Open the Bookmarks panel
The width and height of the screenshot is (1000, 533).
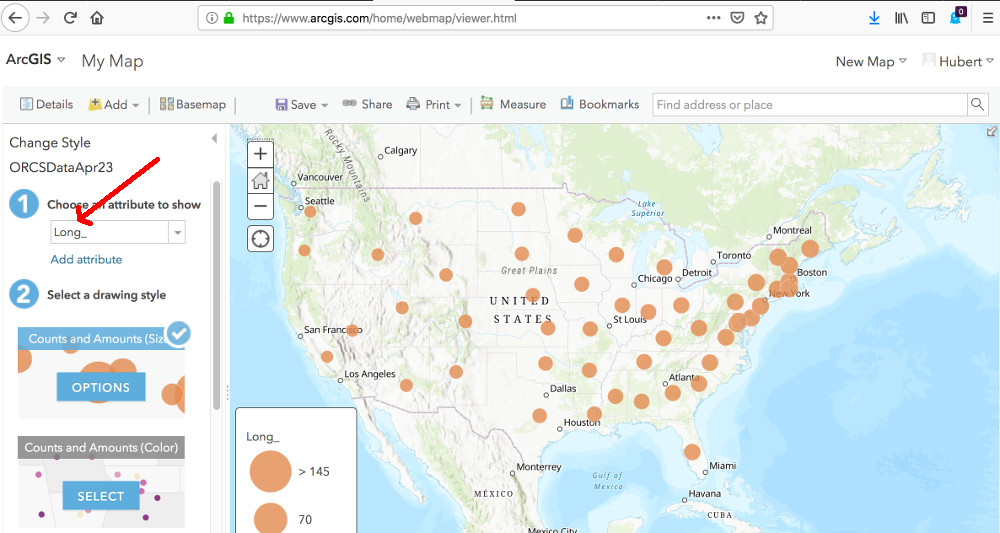(x=599, y=104)
